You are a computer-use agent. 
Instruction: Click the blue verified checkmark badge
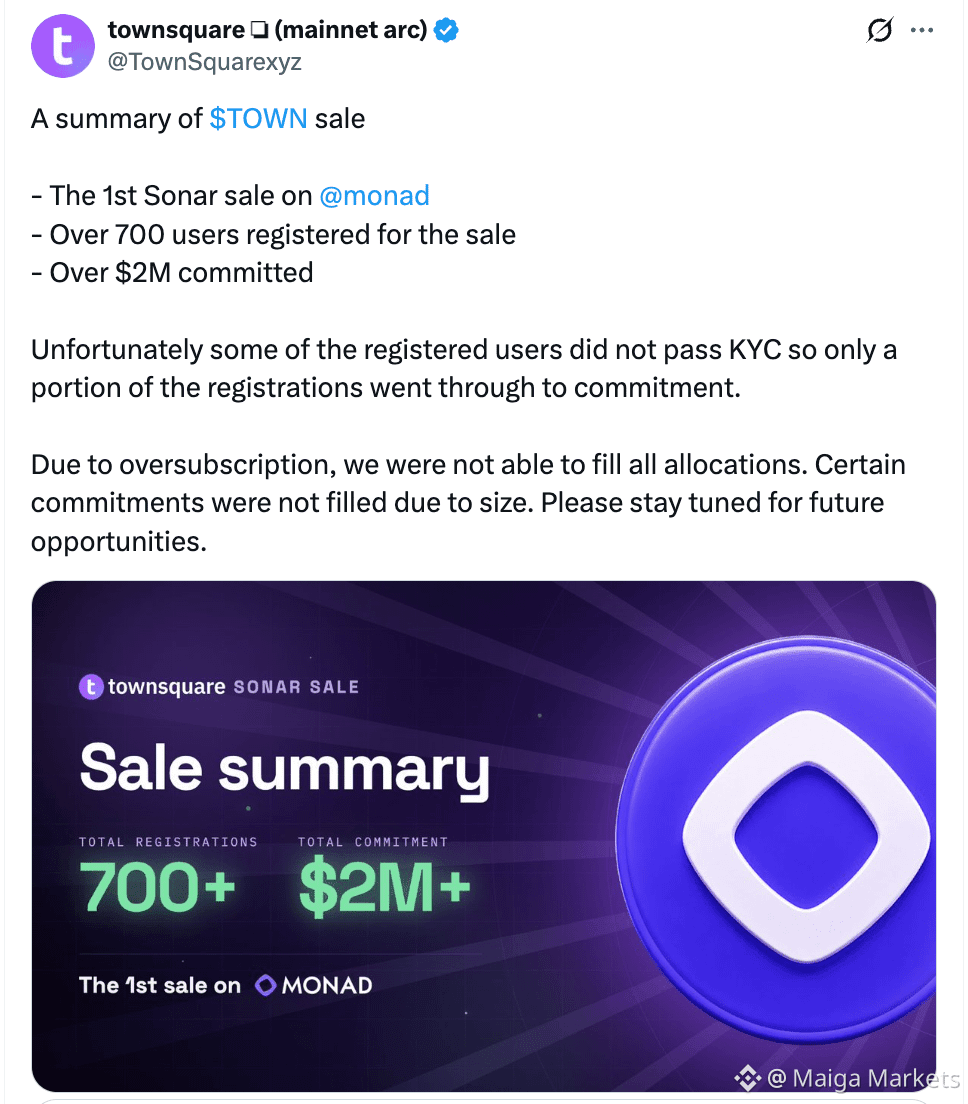tap(446, 30)
